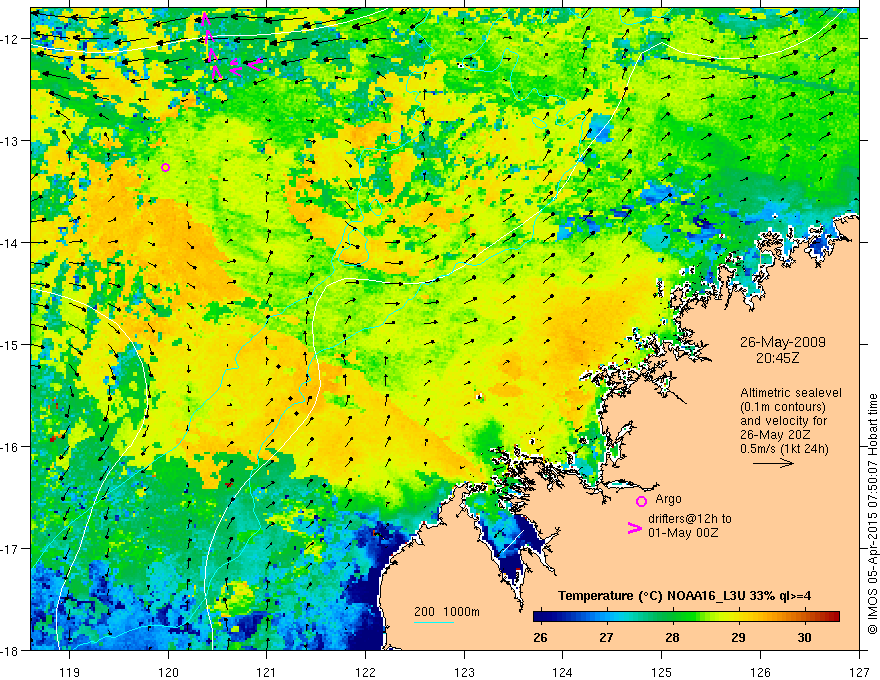Click longitude axis label 123
The height and width of the screenshot is (680, 880).
pos(464,672)
